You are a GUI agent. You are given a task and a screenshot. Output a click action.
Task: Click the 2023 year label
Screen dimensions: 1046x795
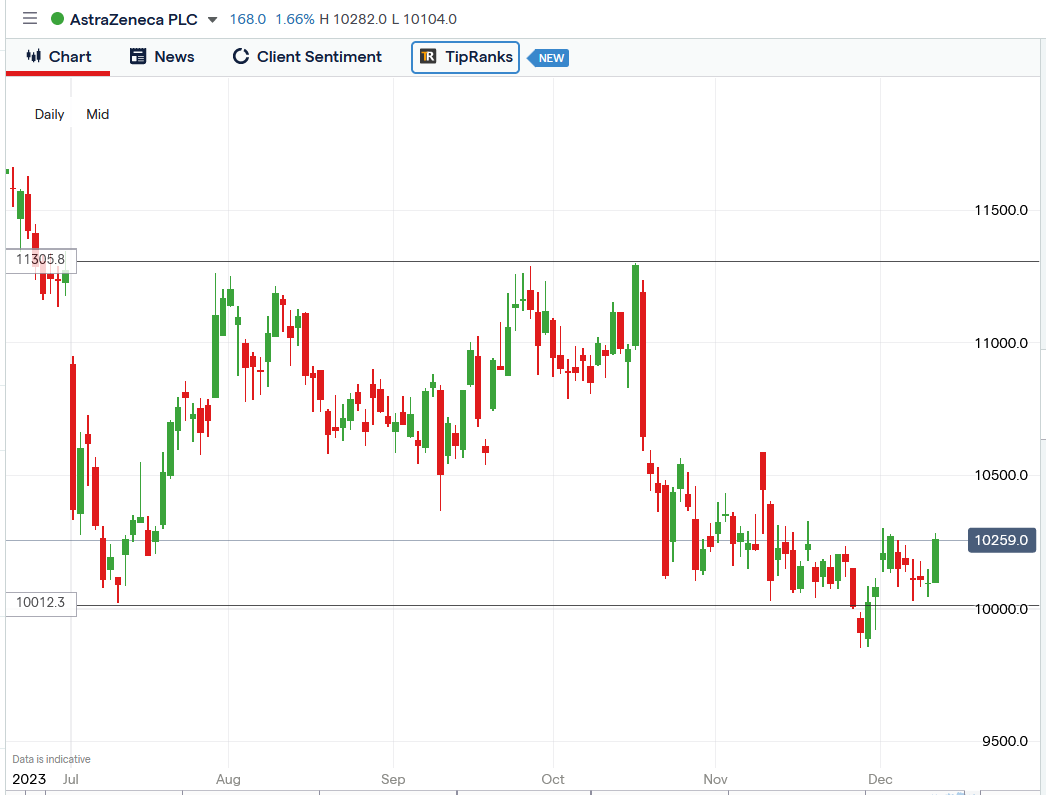[29, 779]
